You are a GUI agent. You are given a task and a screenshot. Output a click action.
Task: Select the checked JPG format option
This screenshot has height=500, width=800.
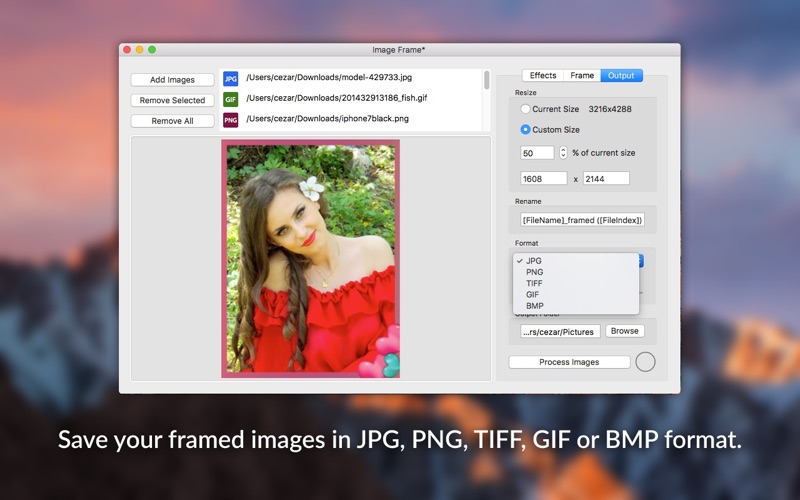pos(534,261)
